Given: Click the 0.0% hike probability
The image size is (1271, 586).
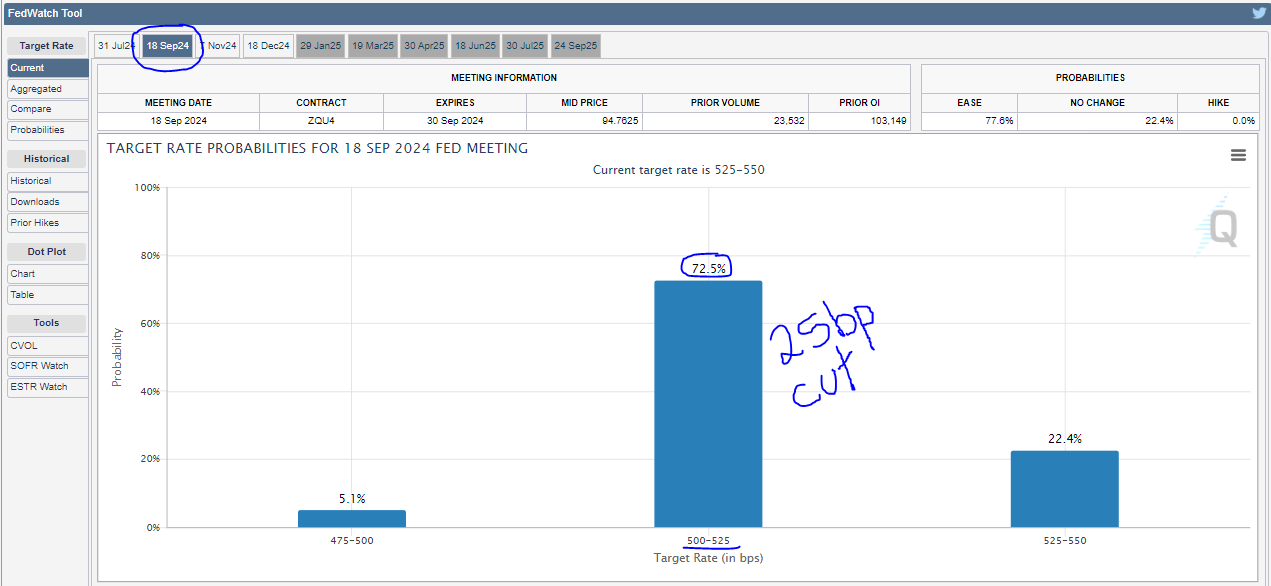Looking at the screenshot, I should 1243,121.
